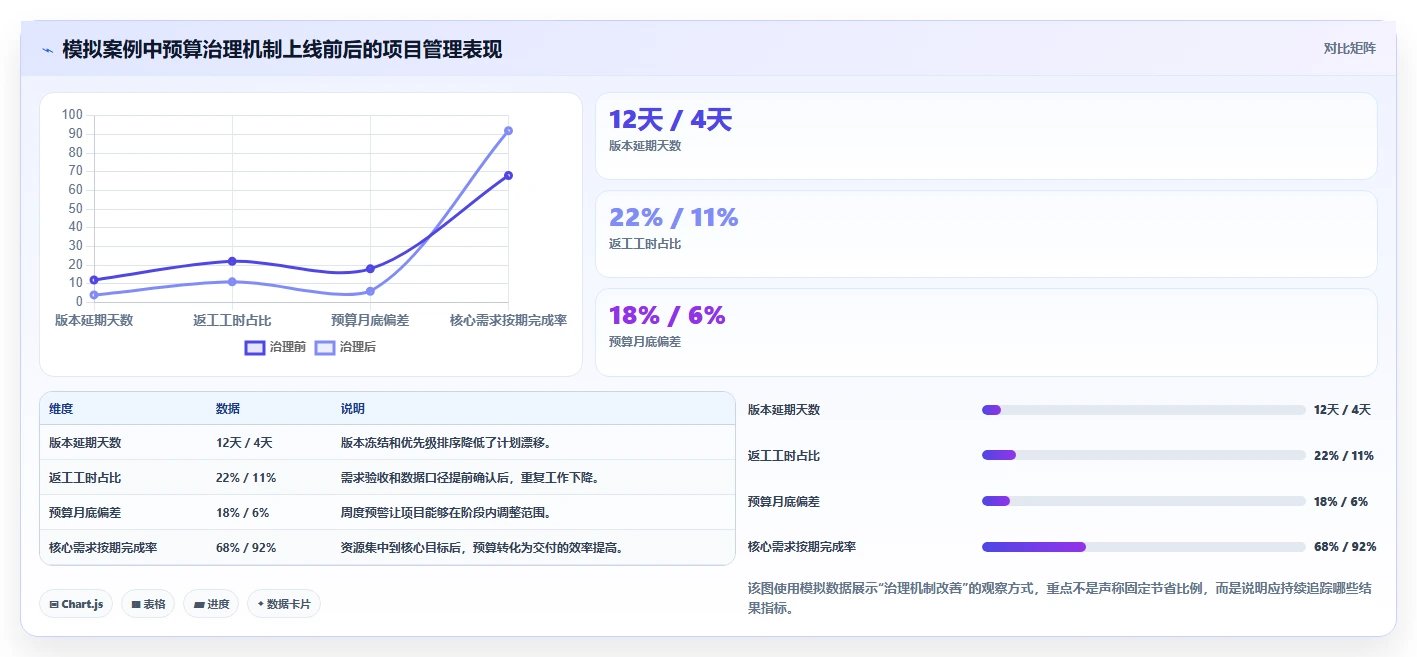Viewport: 1417px width, 657px height.
Task: Click the lightning icon beside the title
Action: tap(47, 49)
